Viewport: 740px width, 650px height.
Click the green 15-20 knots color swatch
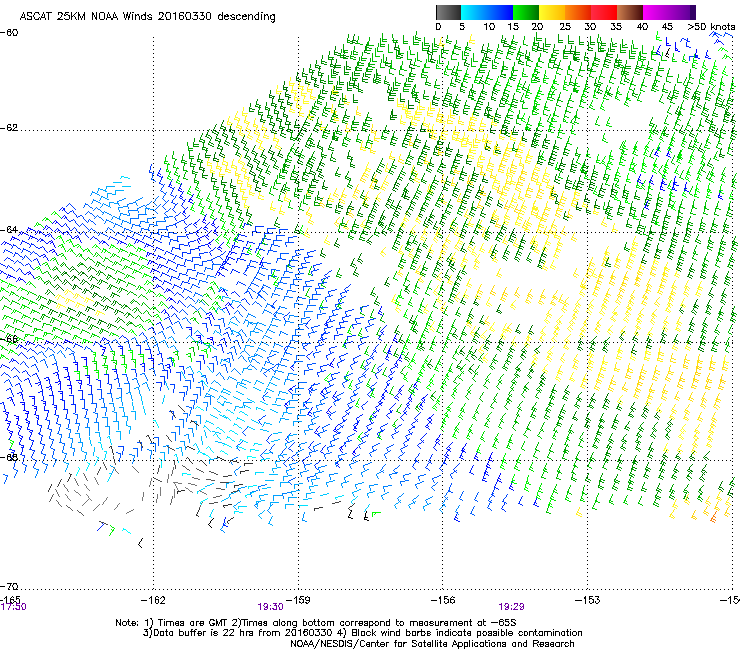click(526, 12)
